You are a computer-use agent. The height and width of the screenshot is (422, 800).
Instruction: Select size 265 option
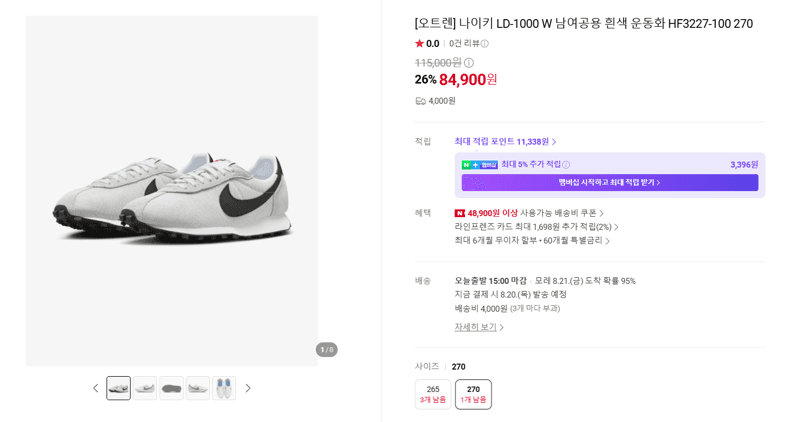point(433,394)
